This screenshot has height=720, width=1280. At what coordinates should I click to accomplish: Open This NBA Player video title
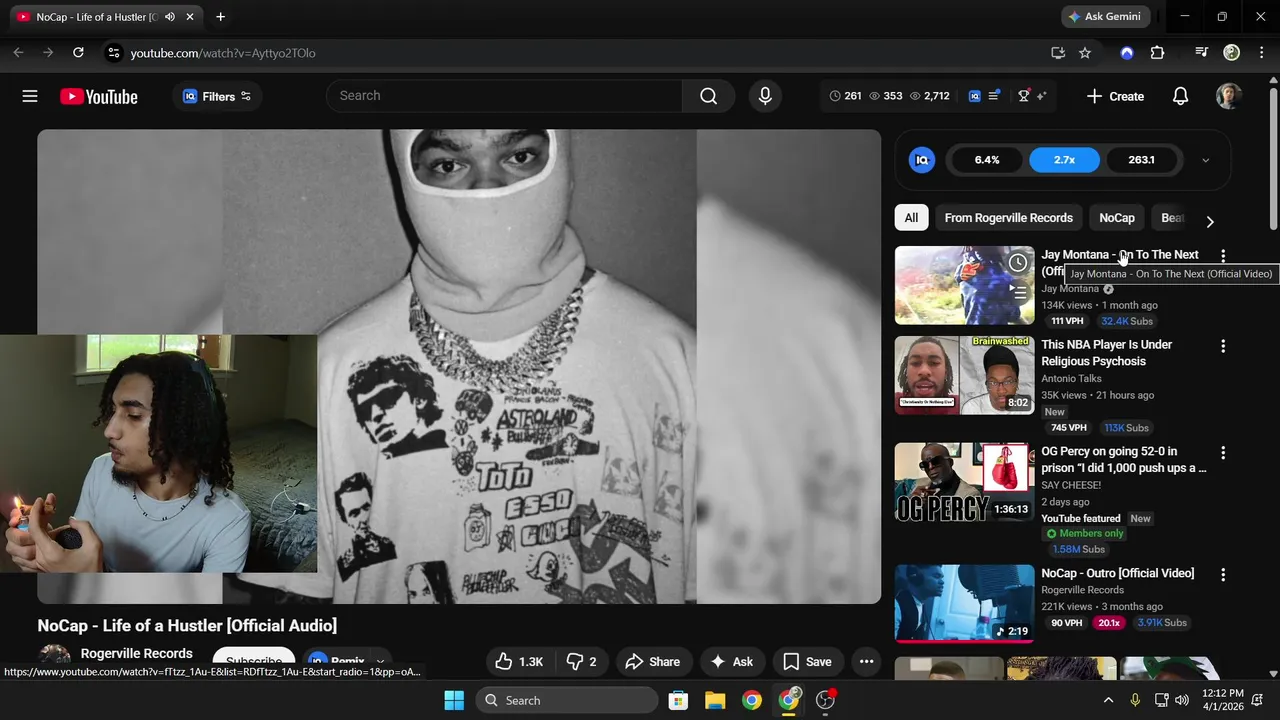[1107, 353]
